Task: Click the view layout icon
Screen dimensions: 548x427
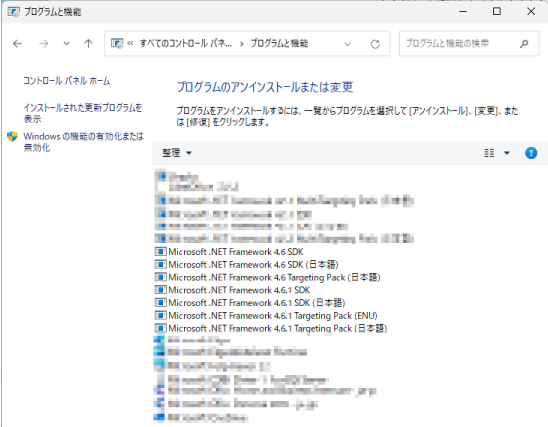Action: 489,153
